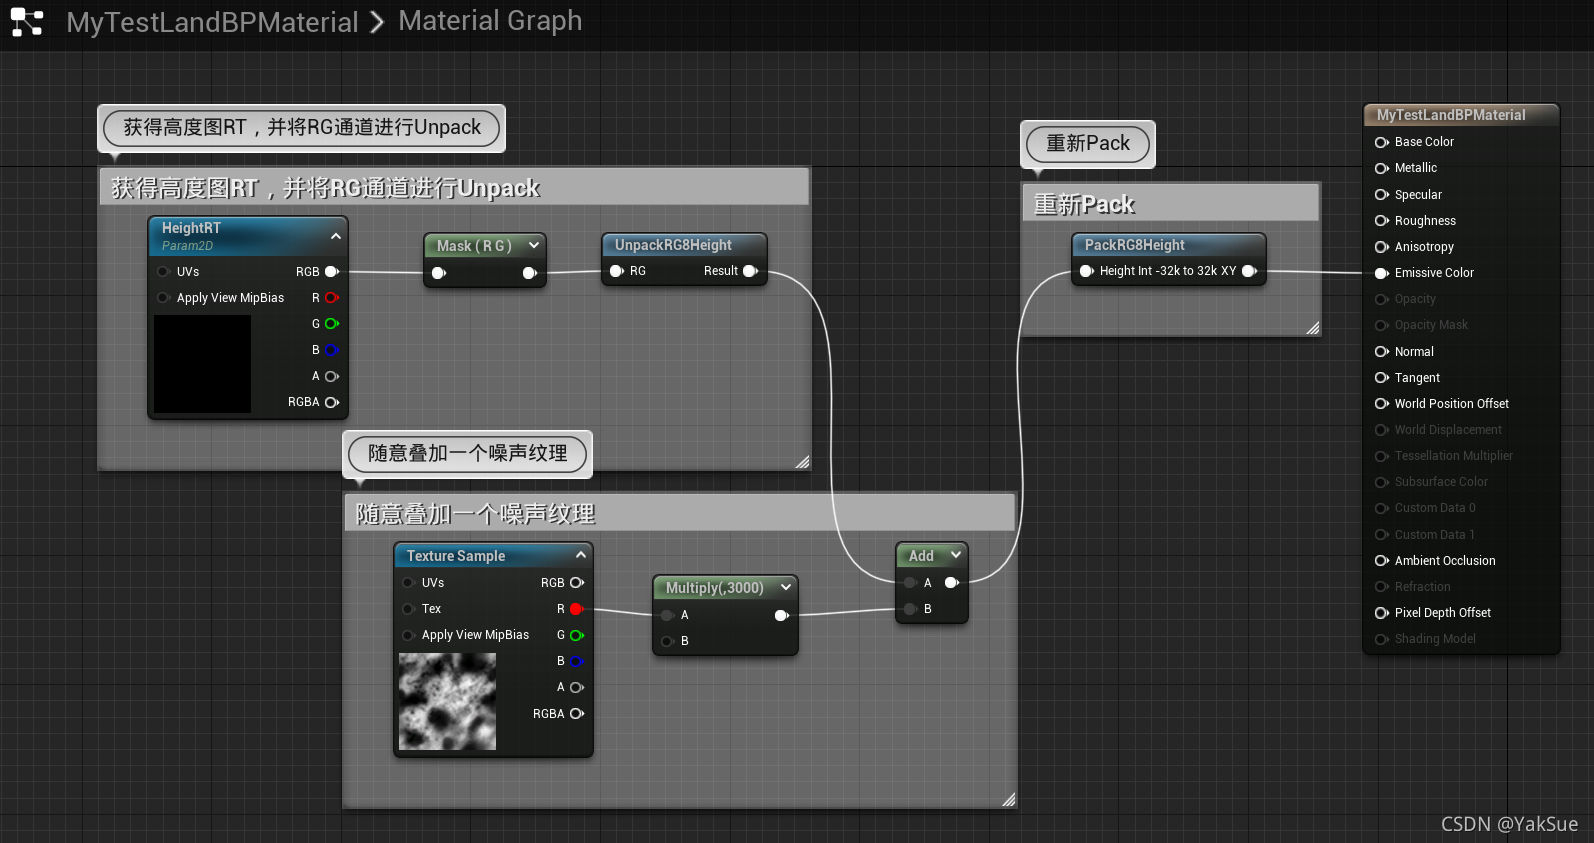1594x843 pixels.
Task: Collapse the Texture Sample node
Action: (581, 555)
